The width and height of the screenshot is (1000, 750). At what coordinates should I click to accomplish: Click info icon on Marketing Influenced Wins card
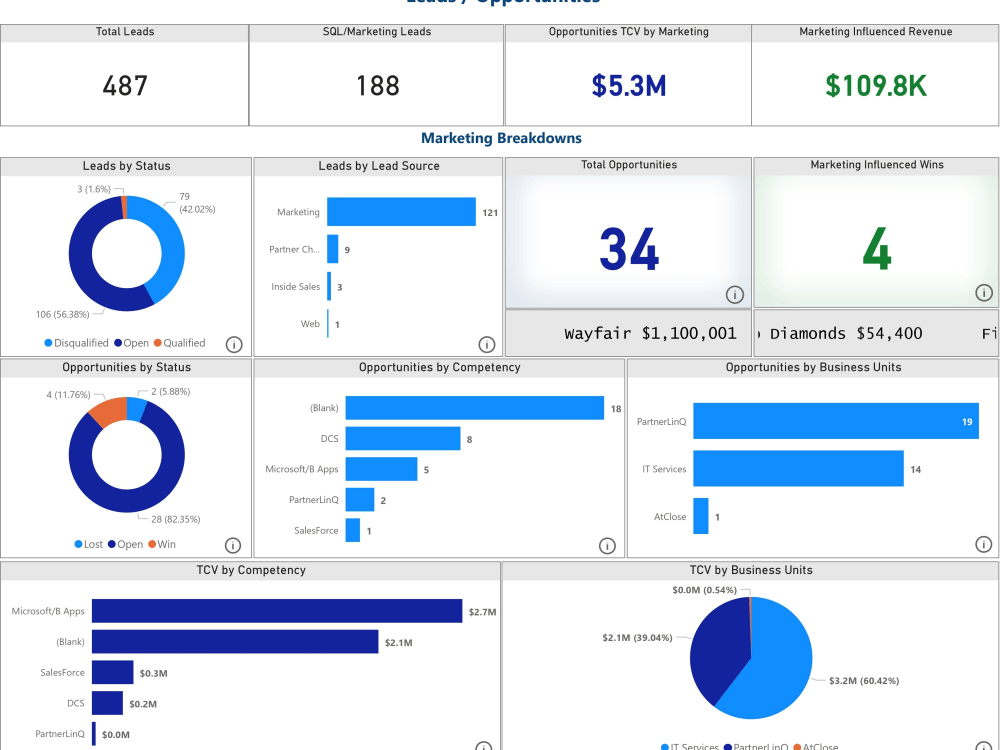tap(984, 293)
